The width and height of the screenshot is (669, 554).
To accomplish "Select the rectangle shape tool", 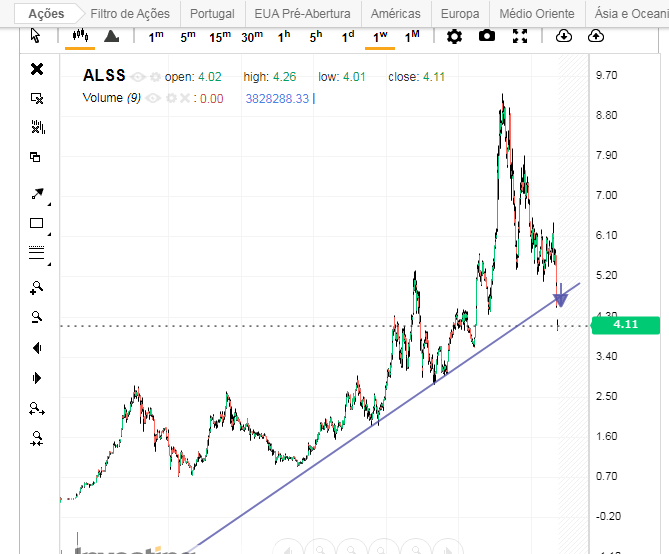I will click(x=36, y=223).
